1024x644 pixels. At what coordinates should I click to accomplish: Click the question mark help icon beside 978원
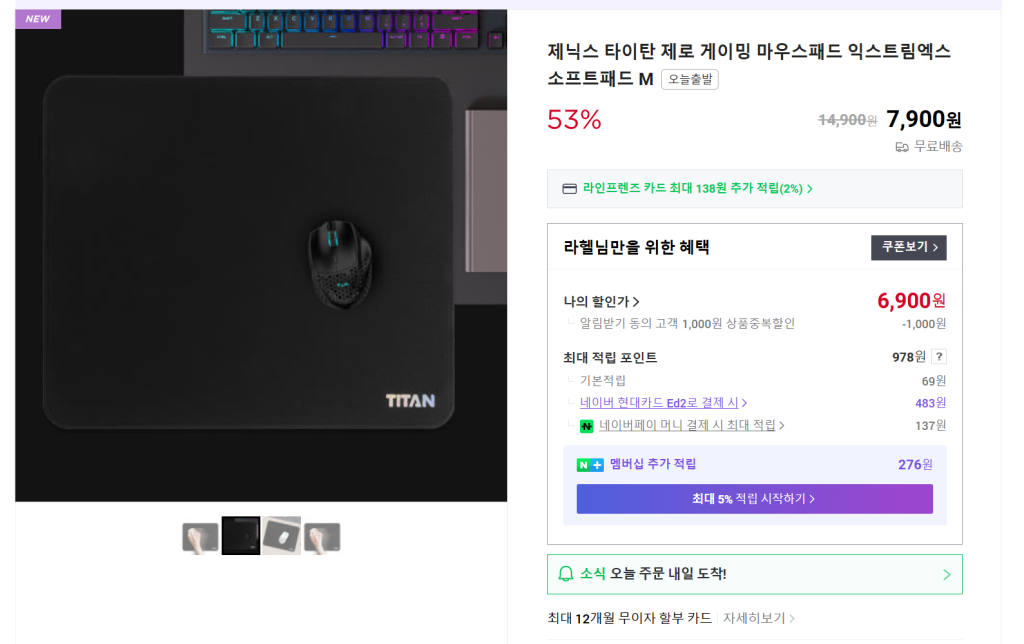(x=938, y=357)
